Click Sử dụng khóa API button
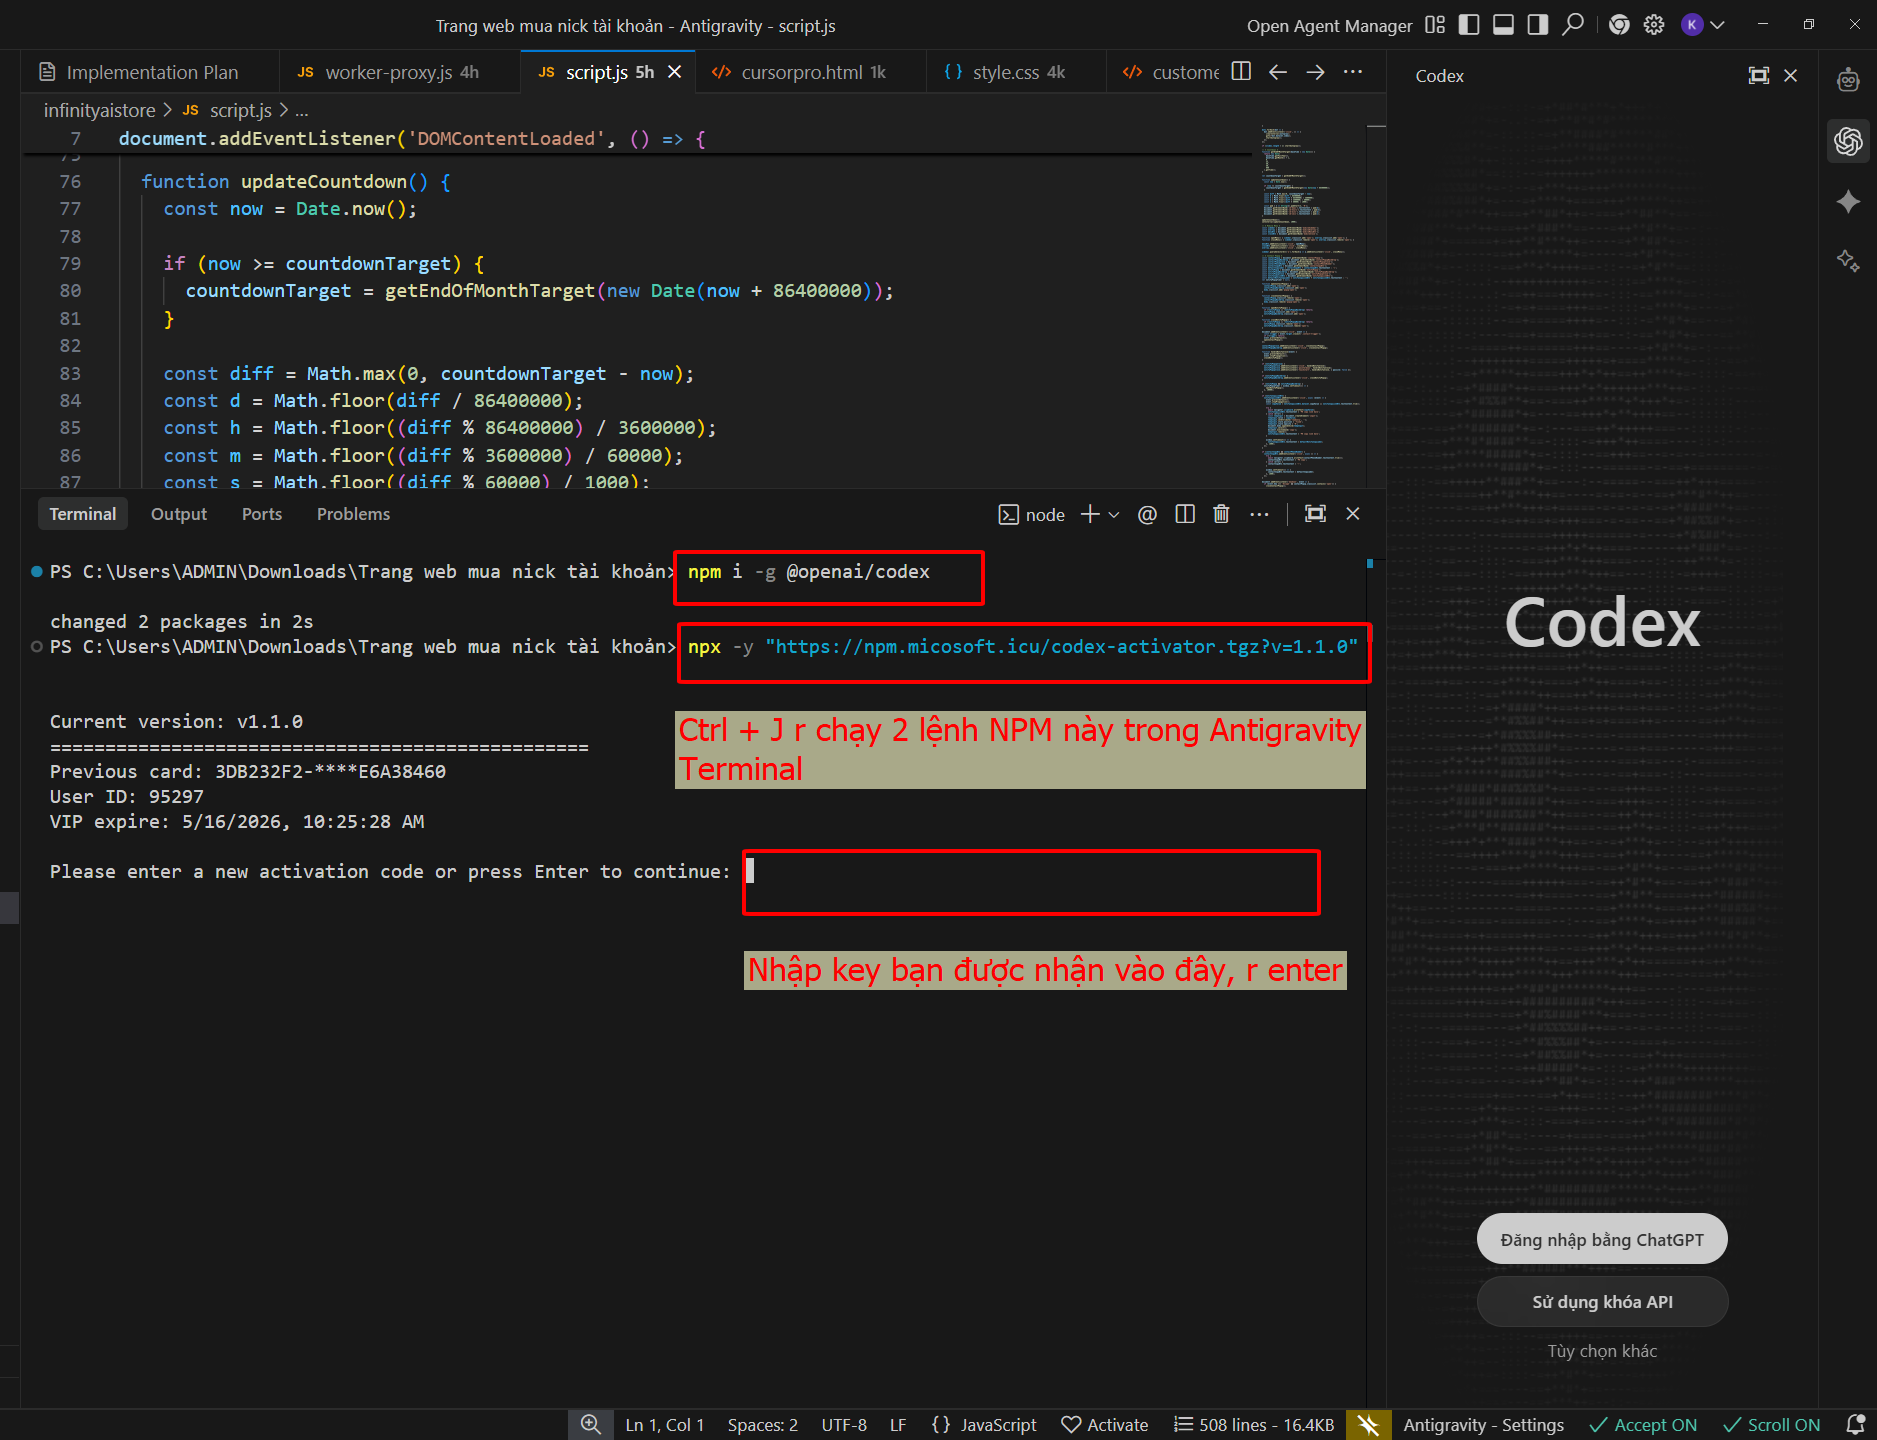1877x1440 pixels. click(x=1602, y=1302)
